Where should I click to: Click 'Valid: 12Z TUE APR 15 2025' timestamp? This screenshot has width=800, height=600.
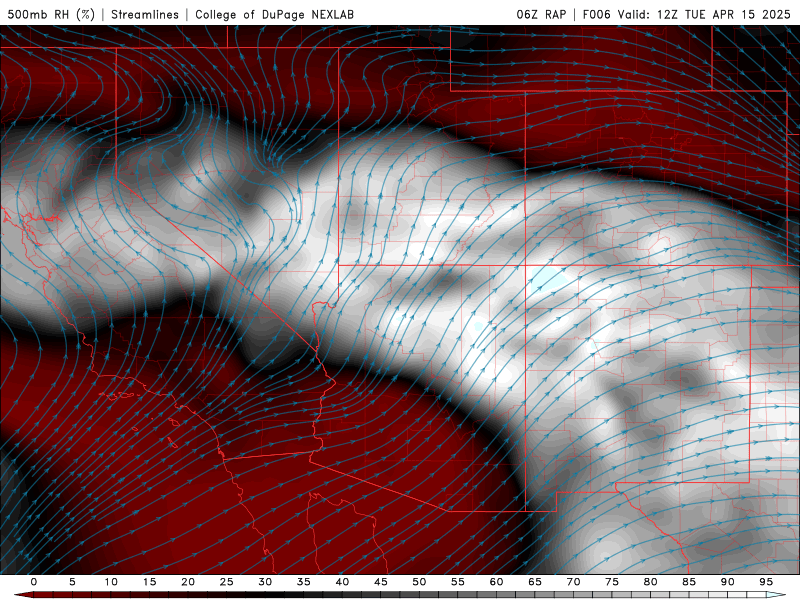pos(704,14)
